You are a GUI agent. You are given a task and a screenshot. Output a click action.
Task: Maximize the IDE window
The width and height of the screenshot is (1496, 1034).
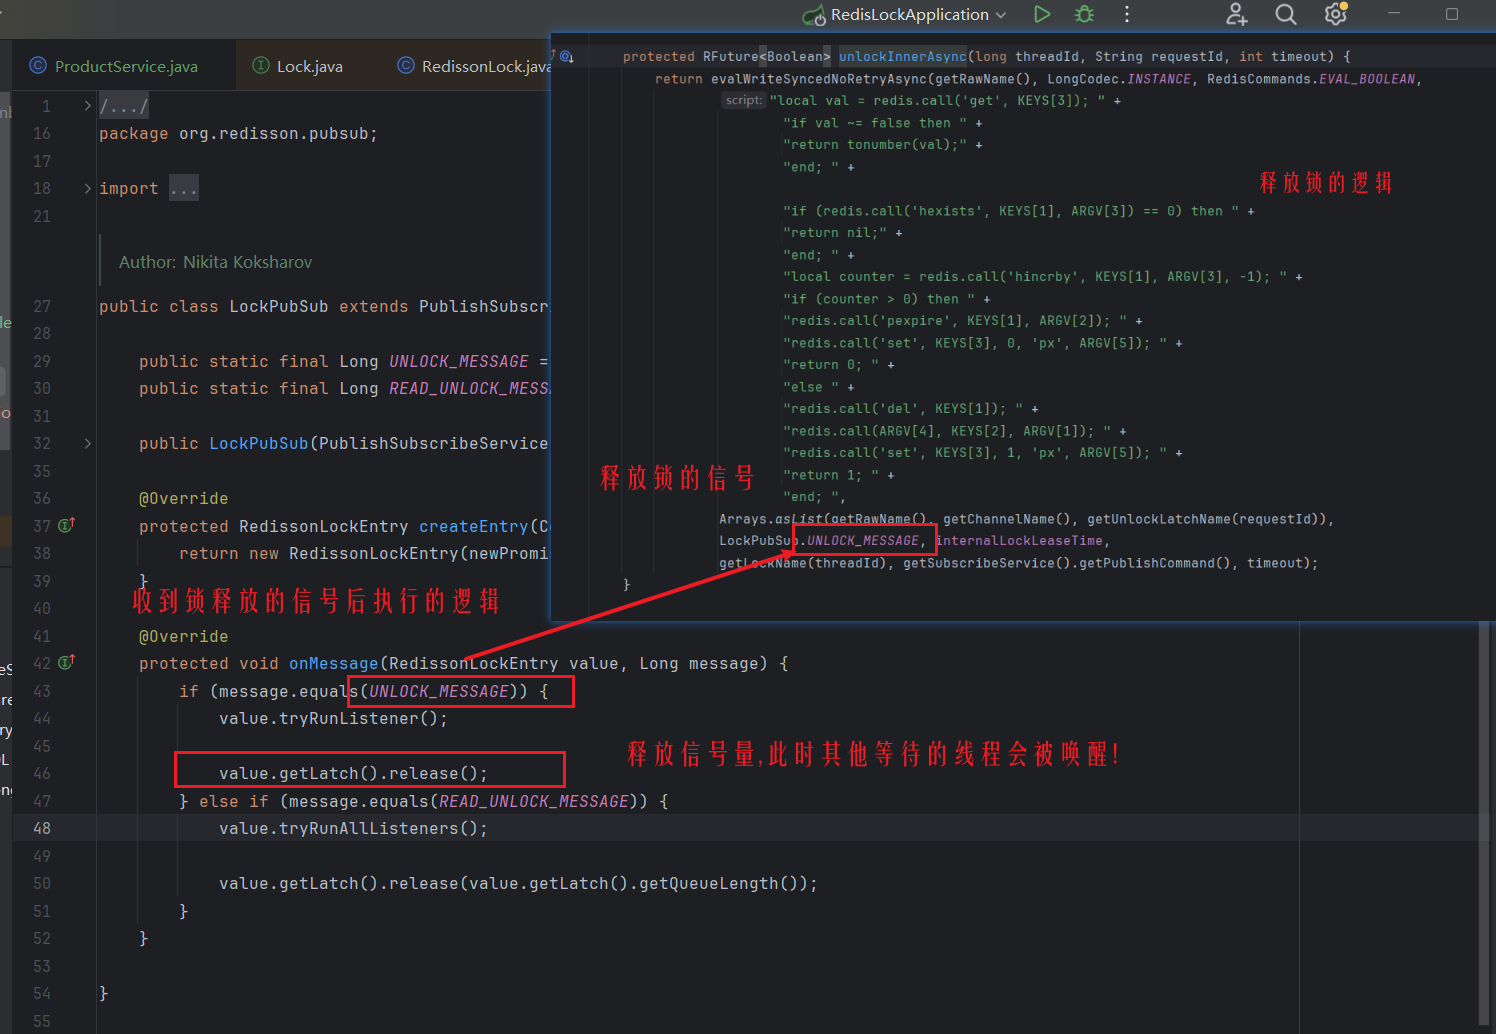coord(1452,14)
